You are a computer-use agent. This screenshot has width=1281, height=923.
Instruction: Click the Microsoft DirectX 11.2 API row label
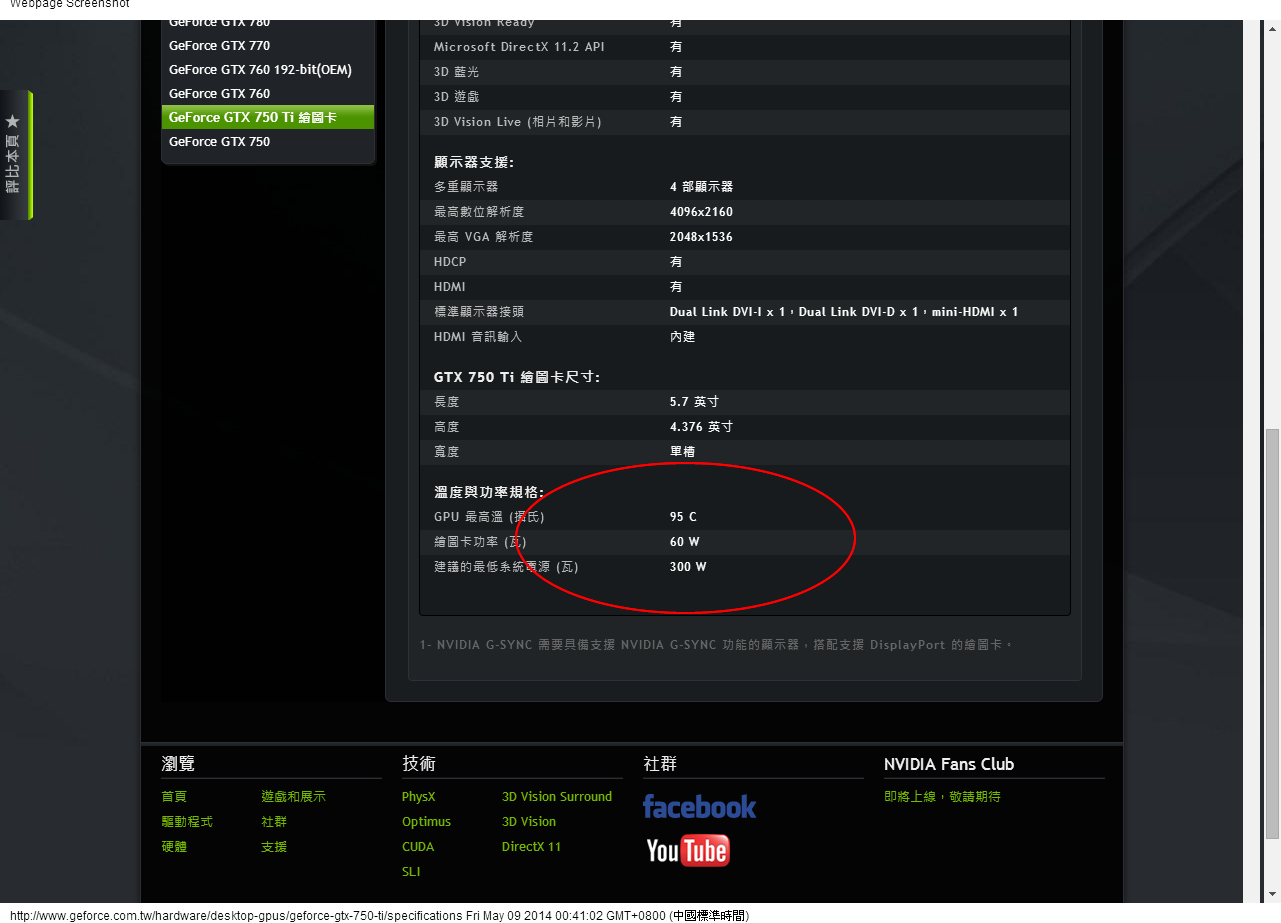(519, 47)
